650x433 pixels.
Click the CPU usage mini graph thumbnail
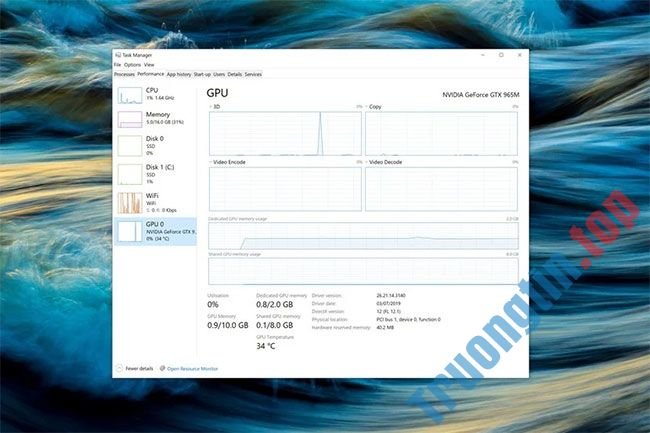(130, 95)
